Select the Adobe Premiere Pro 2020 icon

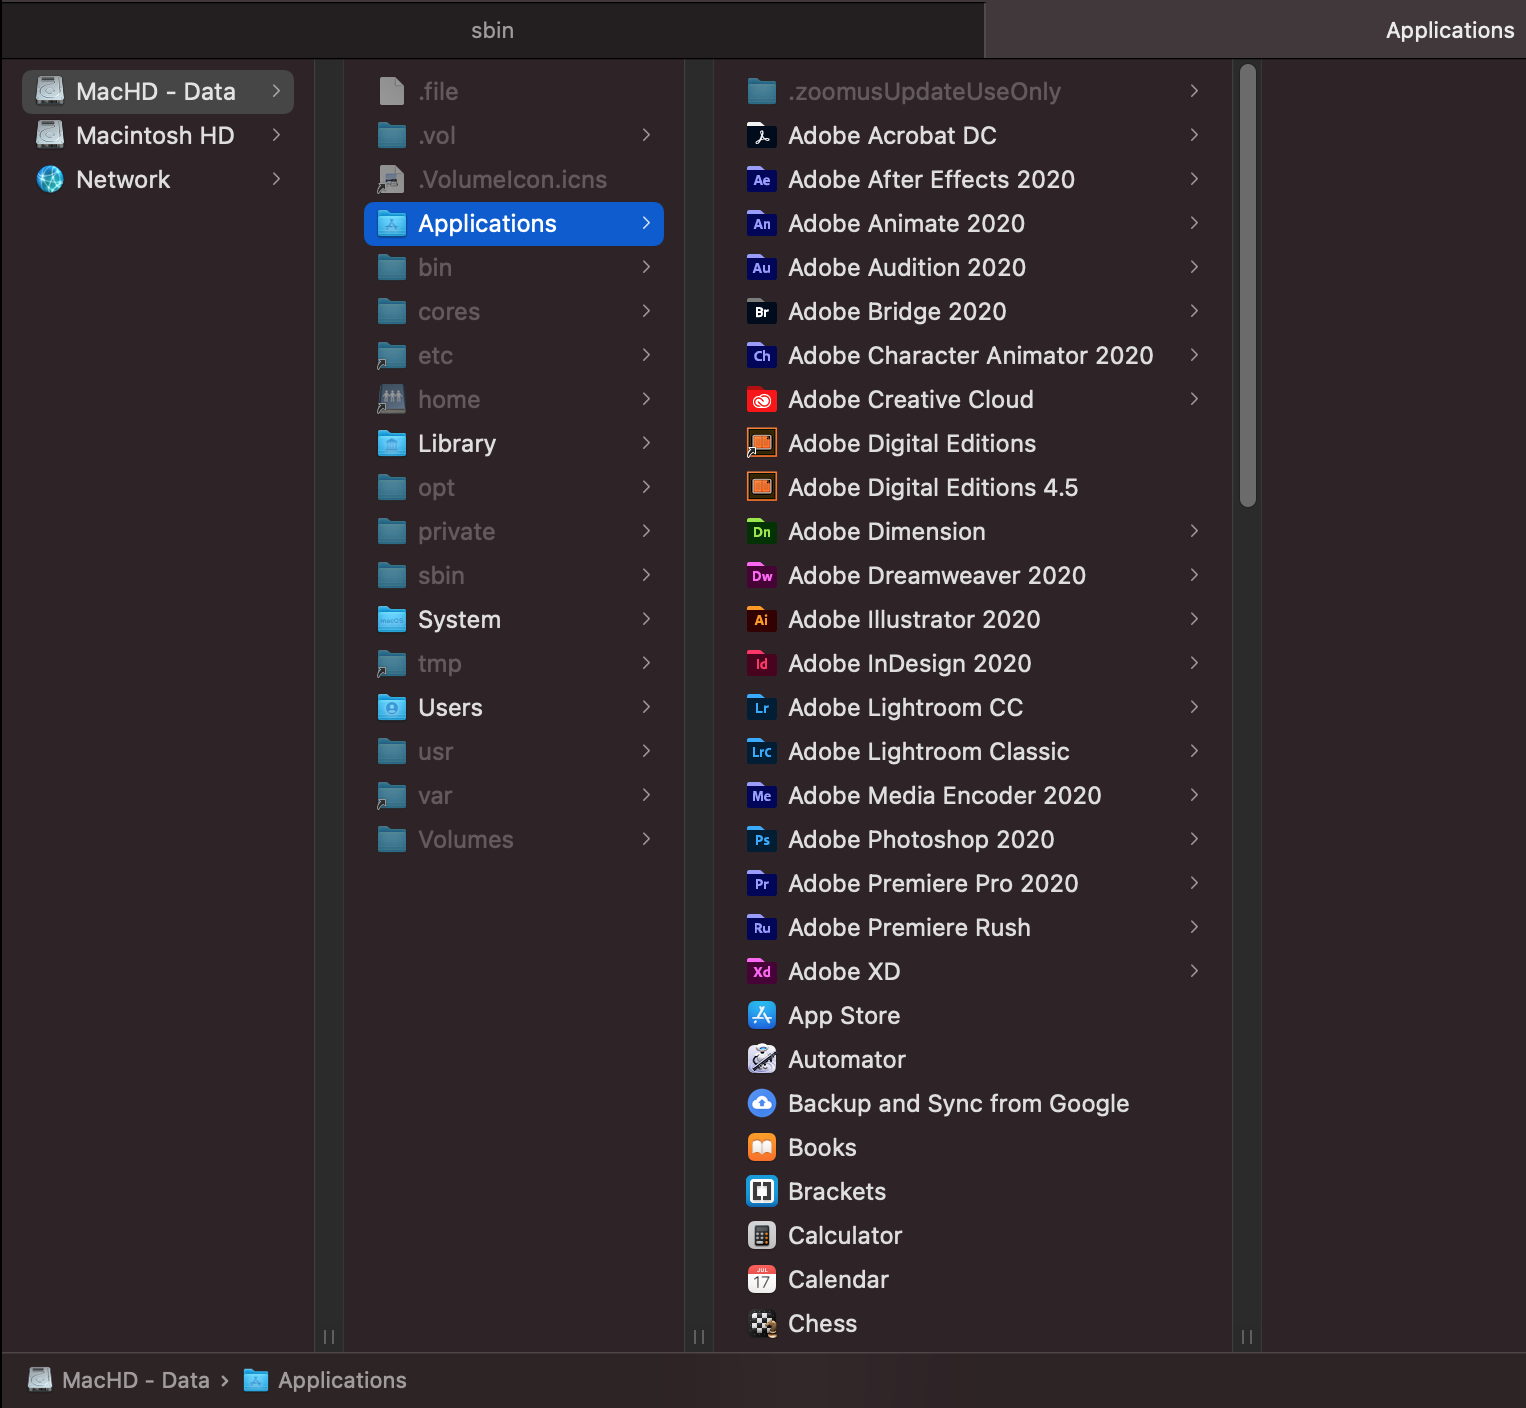pyautogui.click(x=762, y=883)
